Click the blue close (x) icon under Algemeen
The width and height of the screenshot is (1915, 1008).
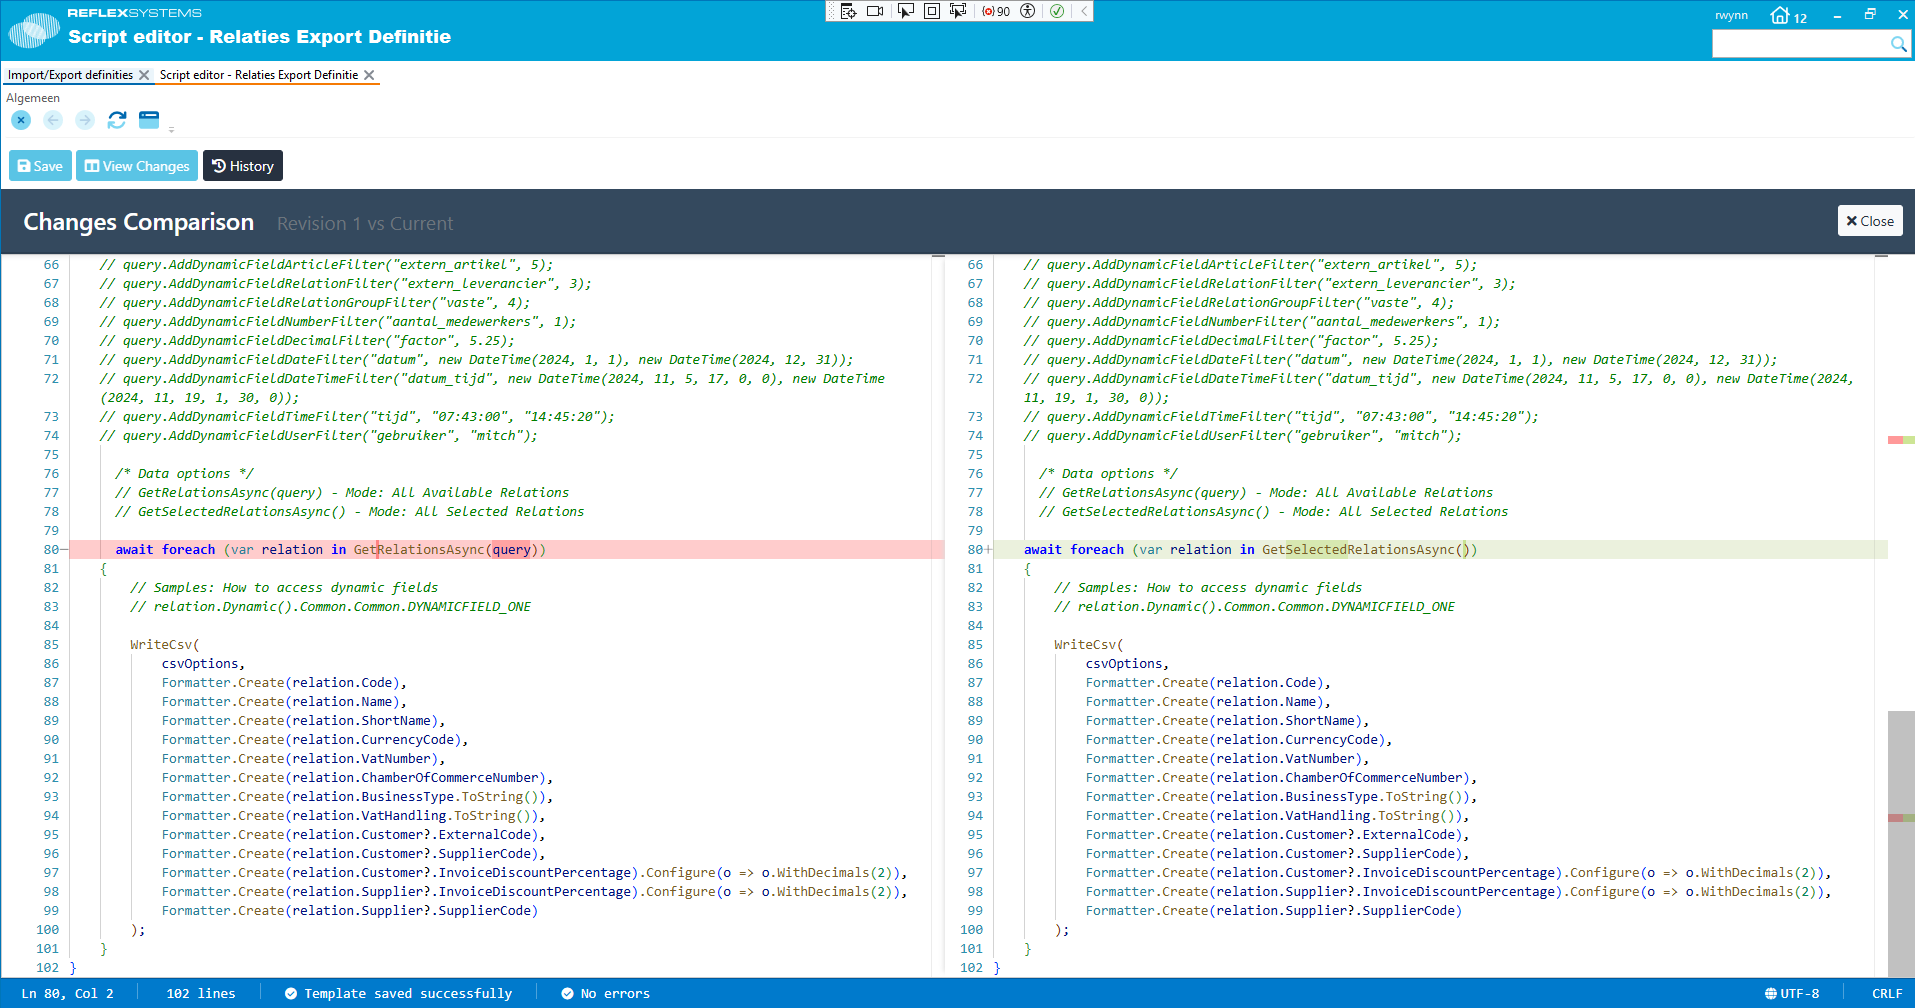pos(21,120)
